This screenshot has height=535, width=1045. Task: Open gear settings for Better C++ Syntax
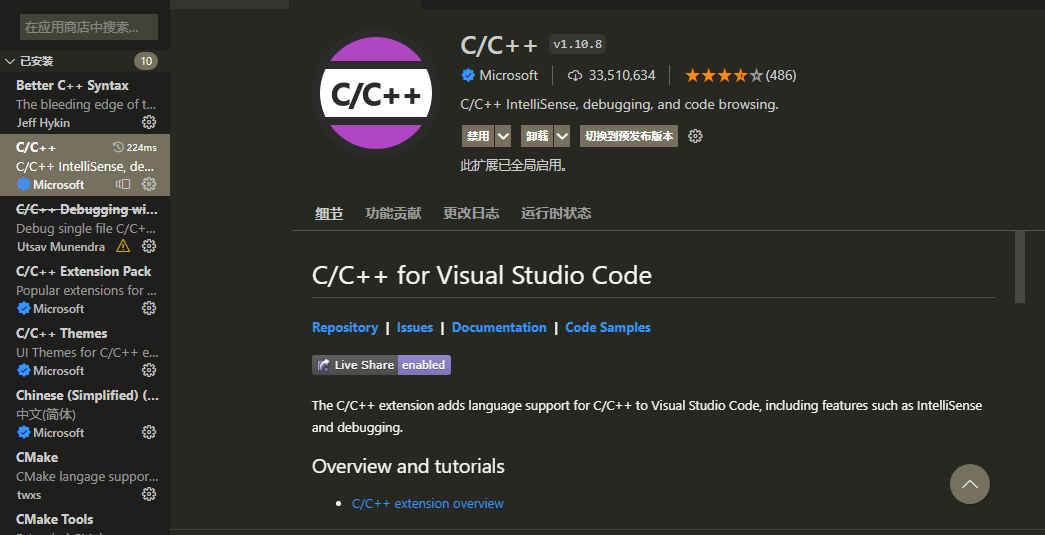(x=149, y=123)
